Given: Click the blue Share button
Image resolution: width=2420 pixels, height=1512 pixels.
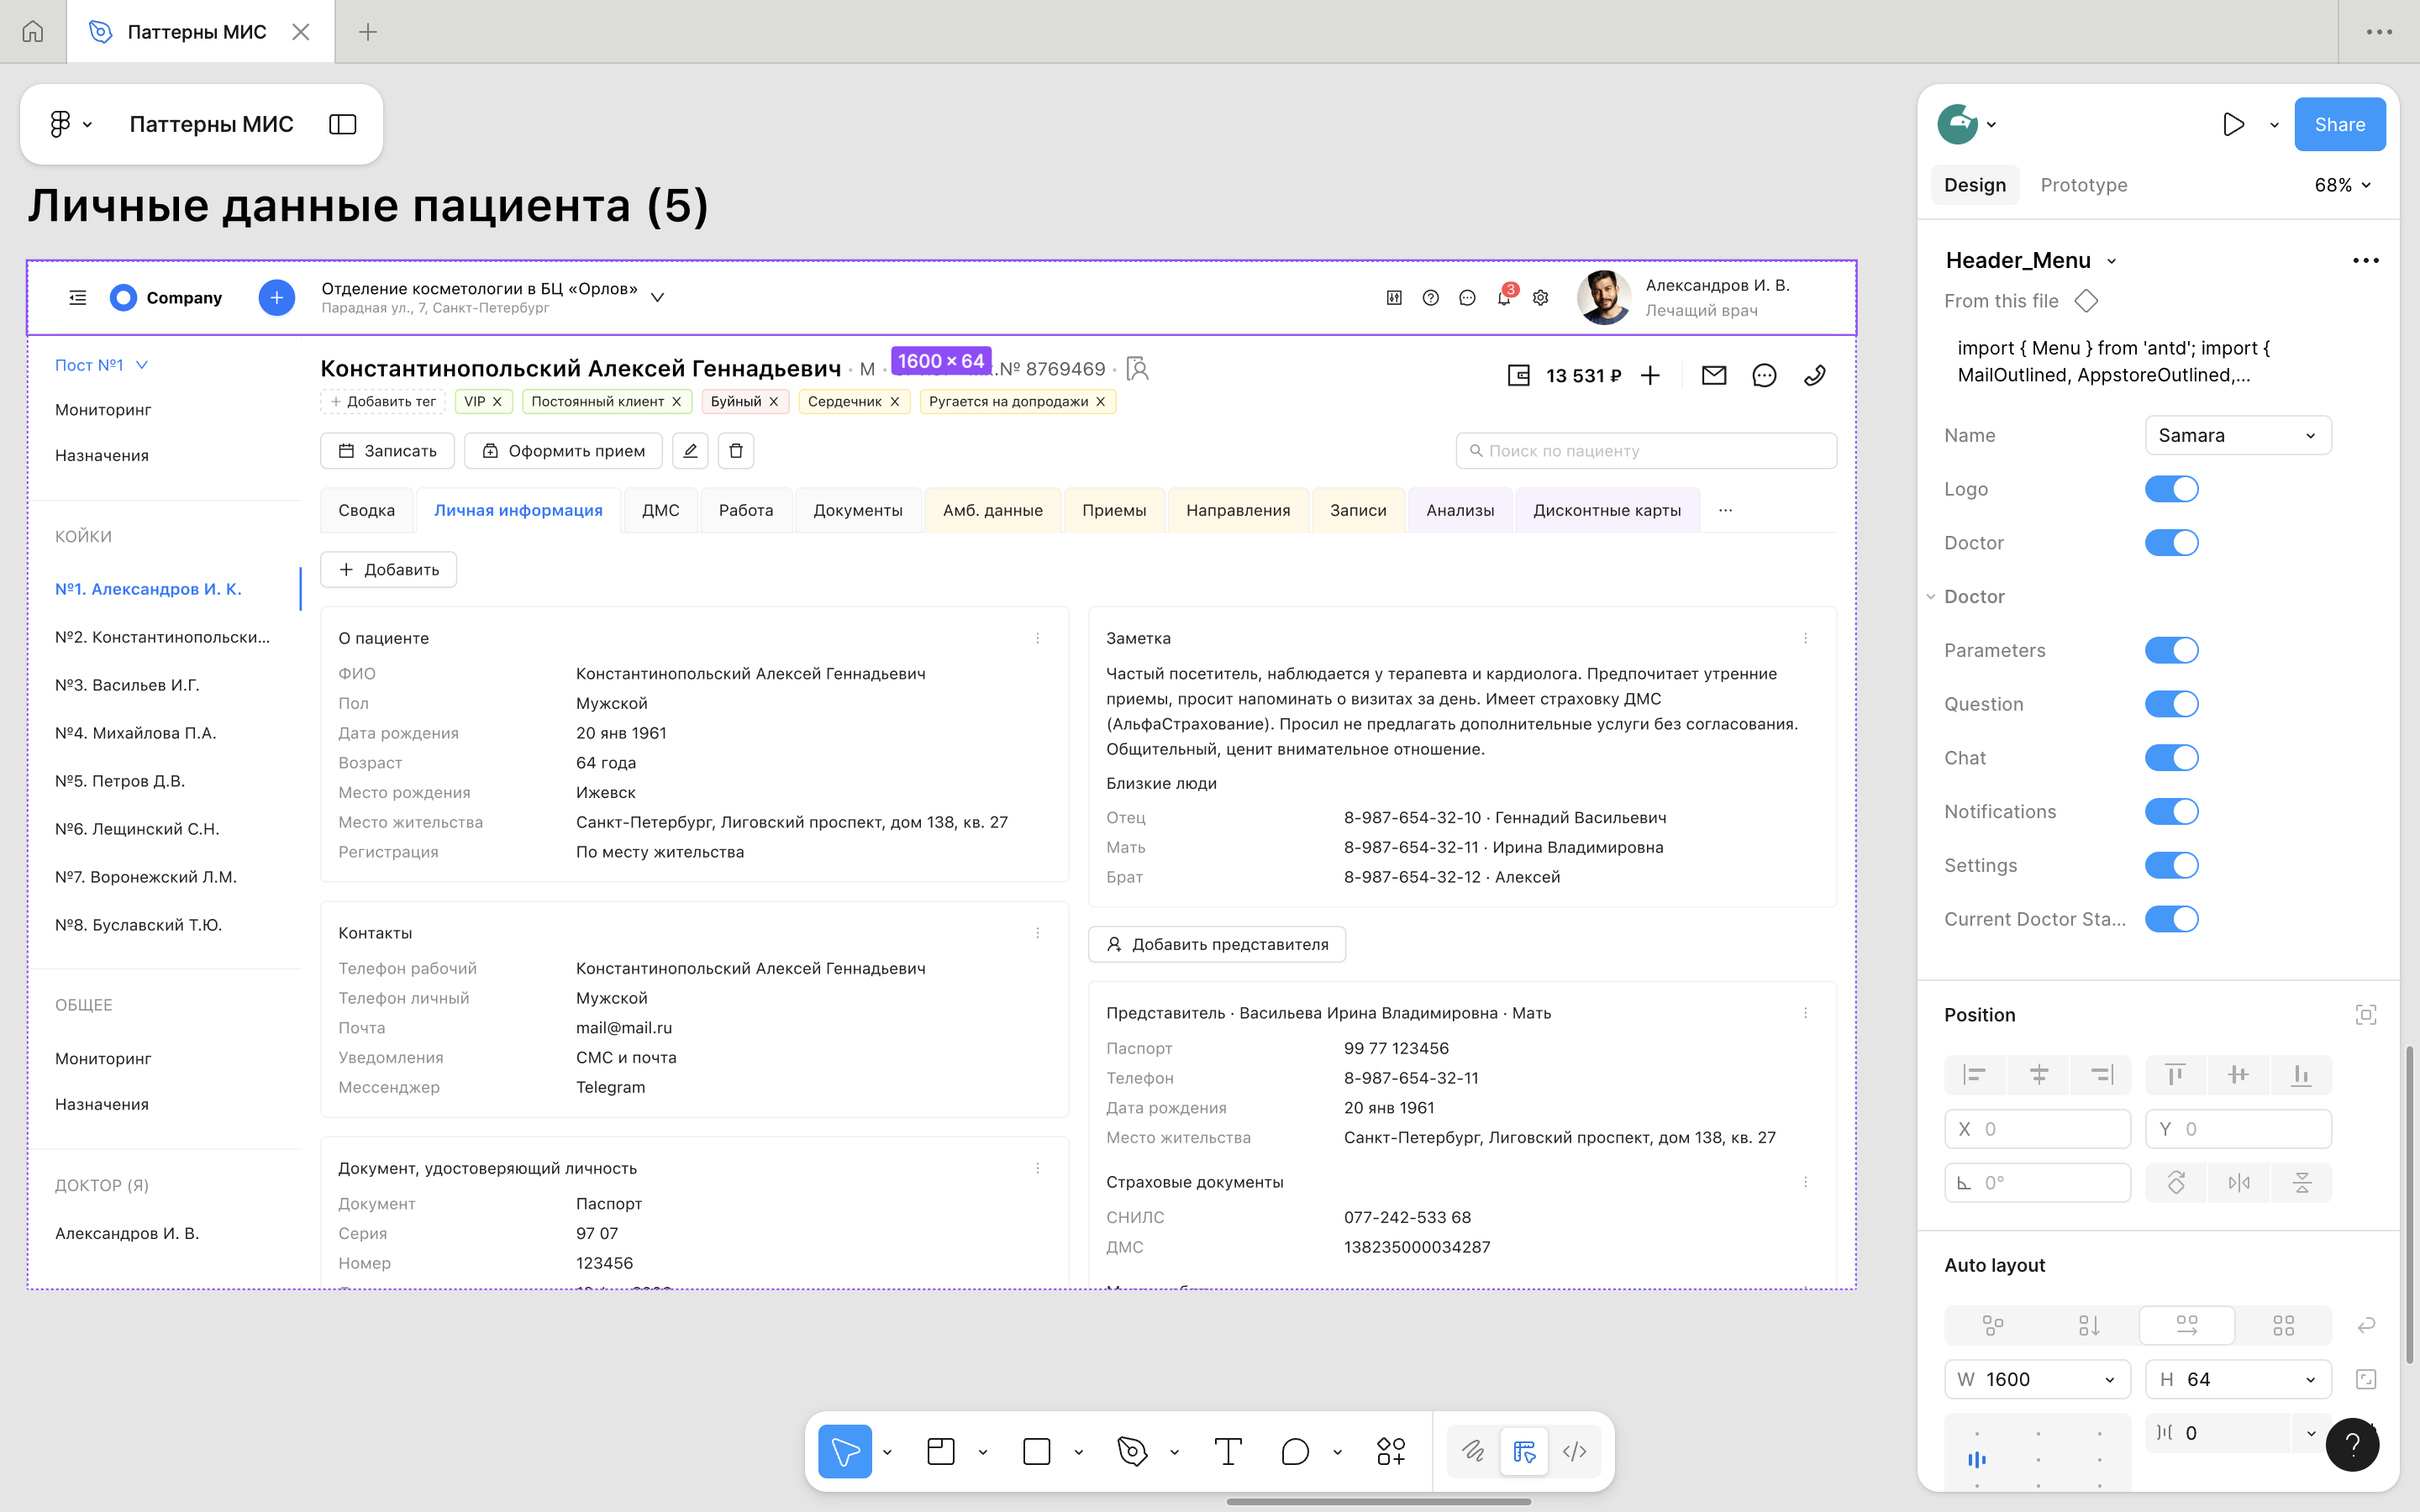Looking at the screenshot, I should click(2339, 124).
